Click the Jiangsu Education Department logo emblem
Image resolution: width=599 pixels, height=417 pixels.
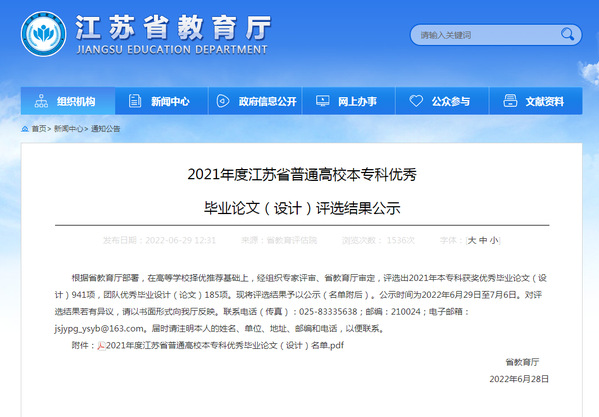click(43, 34)
